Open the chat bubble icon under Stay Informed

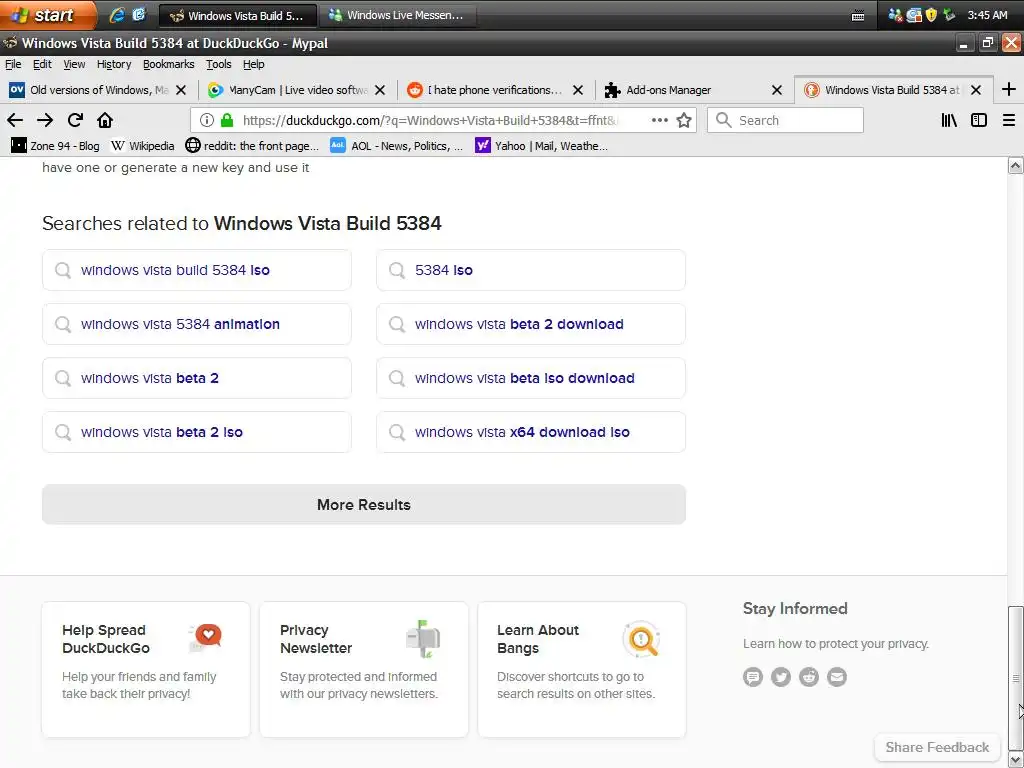753,677
